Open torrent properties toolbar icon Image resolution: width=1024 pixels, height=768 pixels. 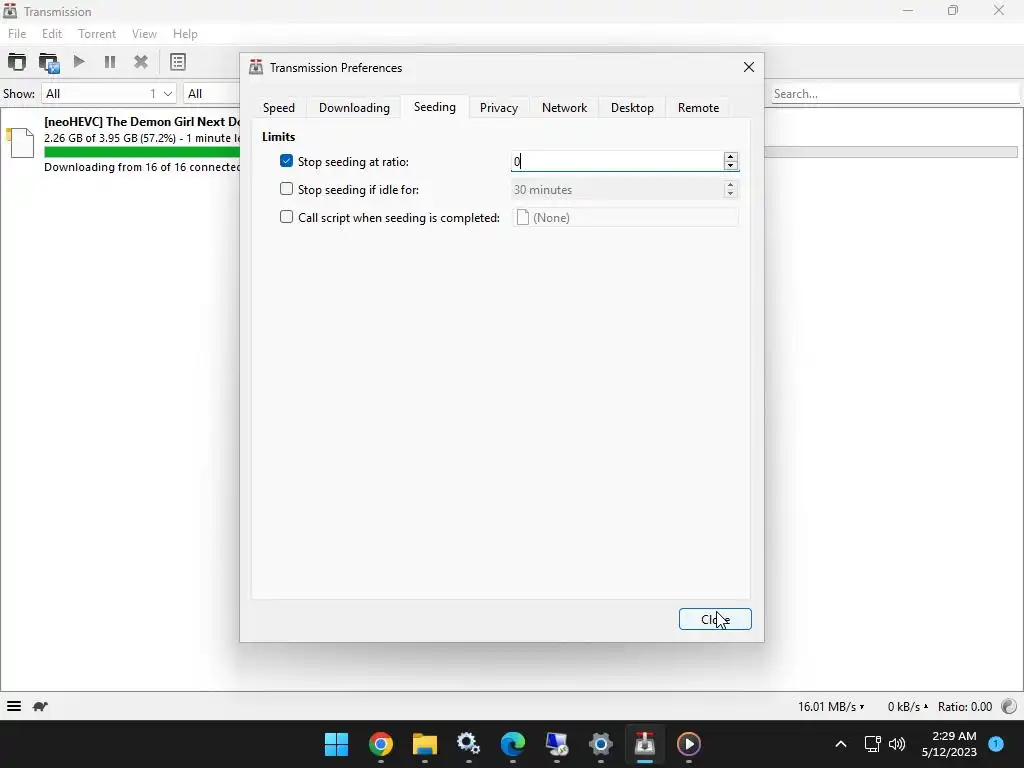[x=178, y=62]
